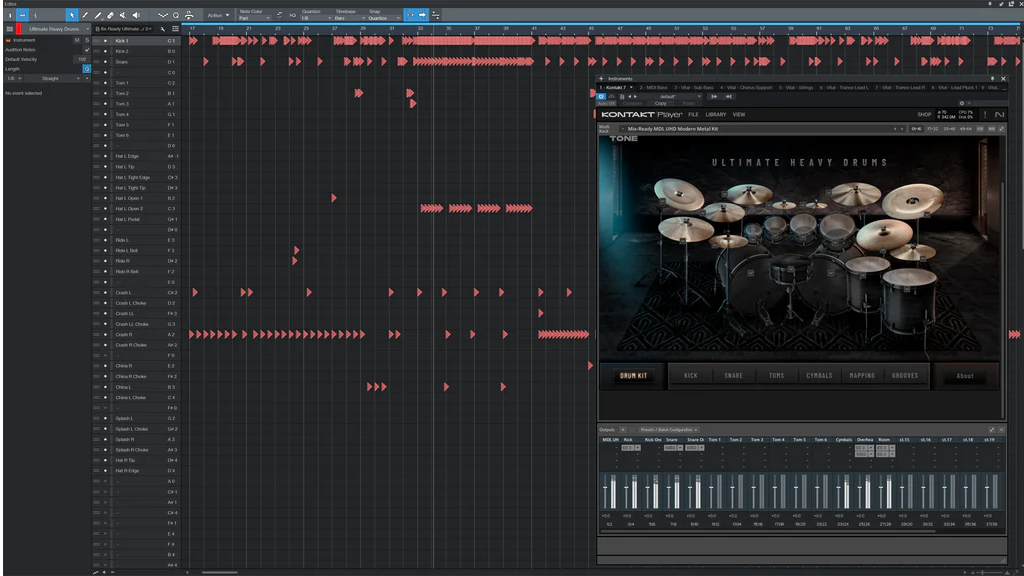Open the Timebase Bars dropdown
Image resolution: width=1024 pixels, height=576 pixels.
[349, 18]
